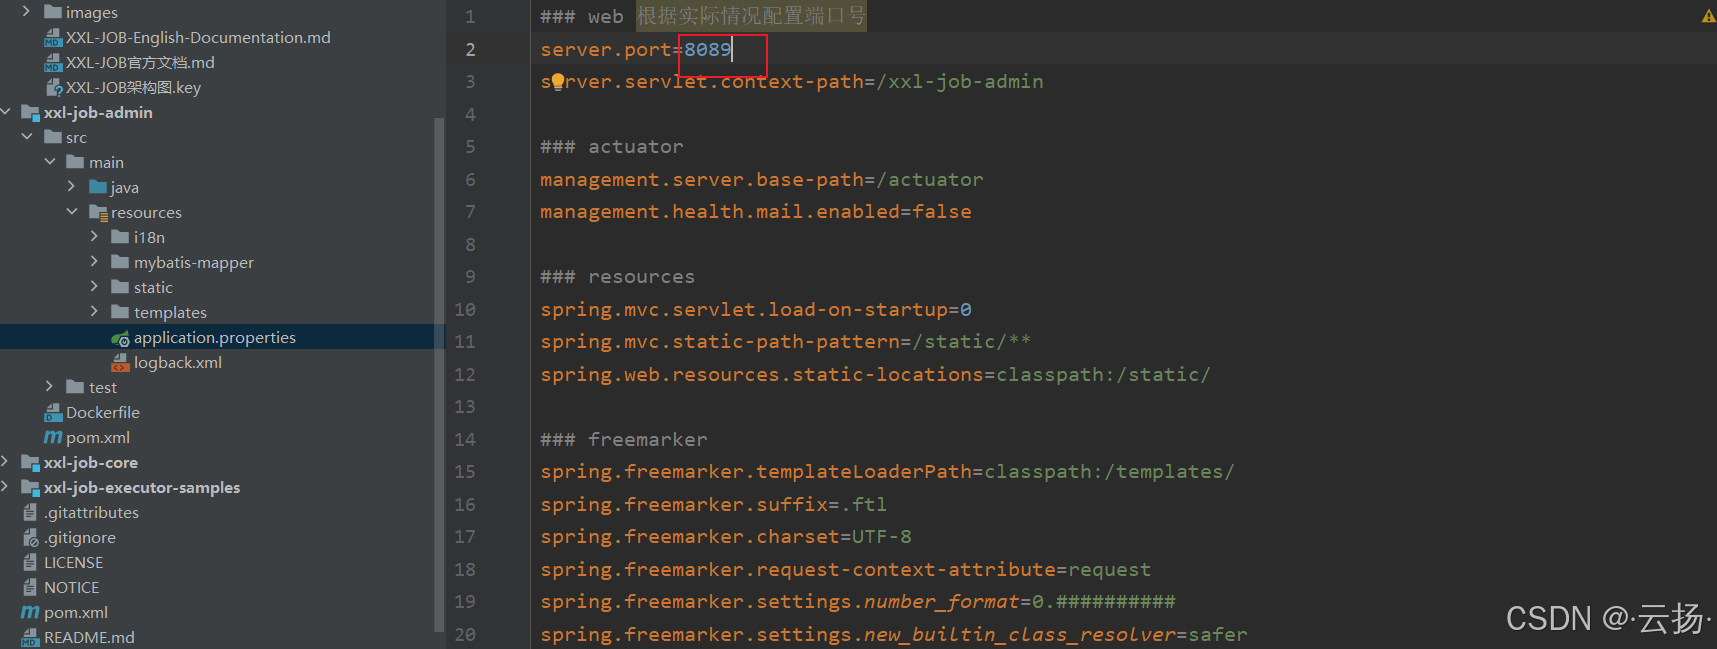Expand the static folder
This screenshot has height=649, width=1717.
point(95,287)
